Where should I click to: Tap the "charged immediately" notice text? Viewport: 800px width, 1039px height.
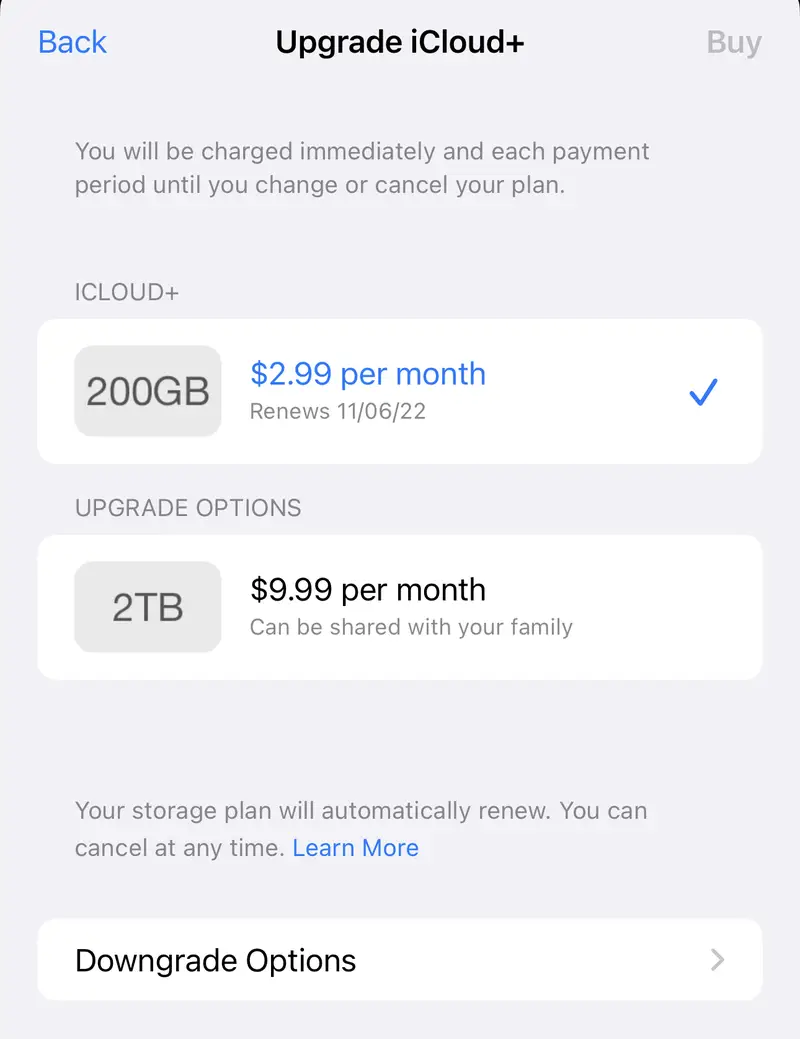[362, 152]
